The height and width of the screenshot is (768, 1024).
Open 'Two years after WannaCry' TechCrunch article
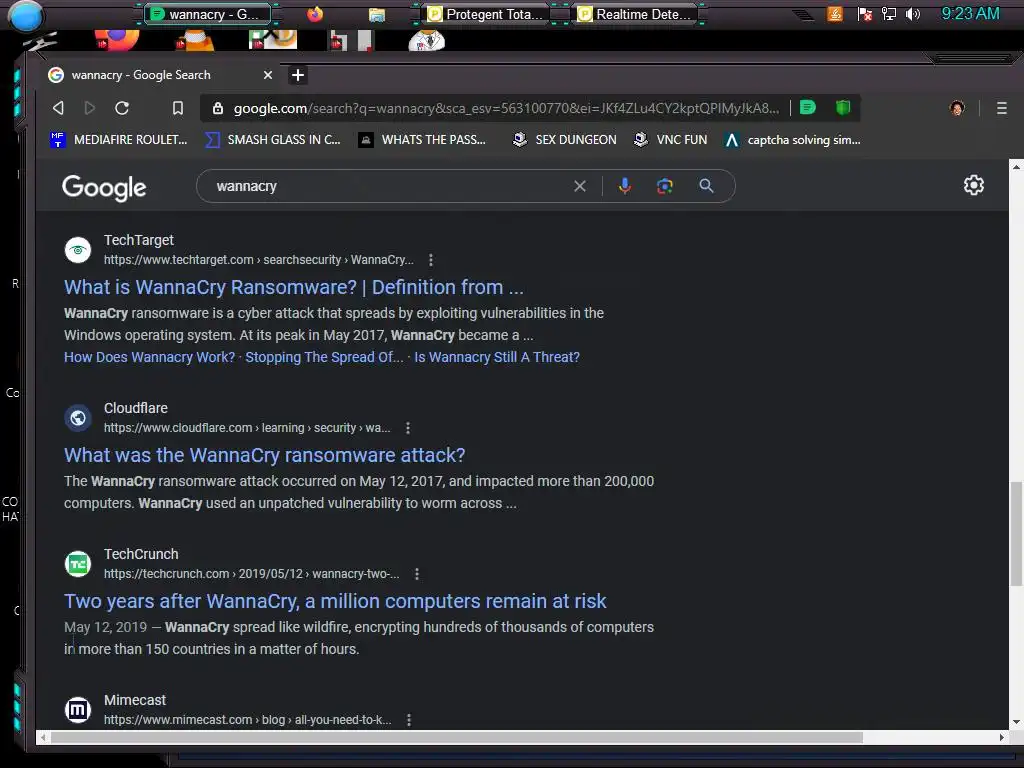[335, 601]
